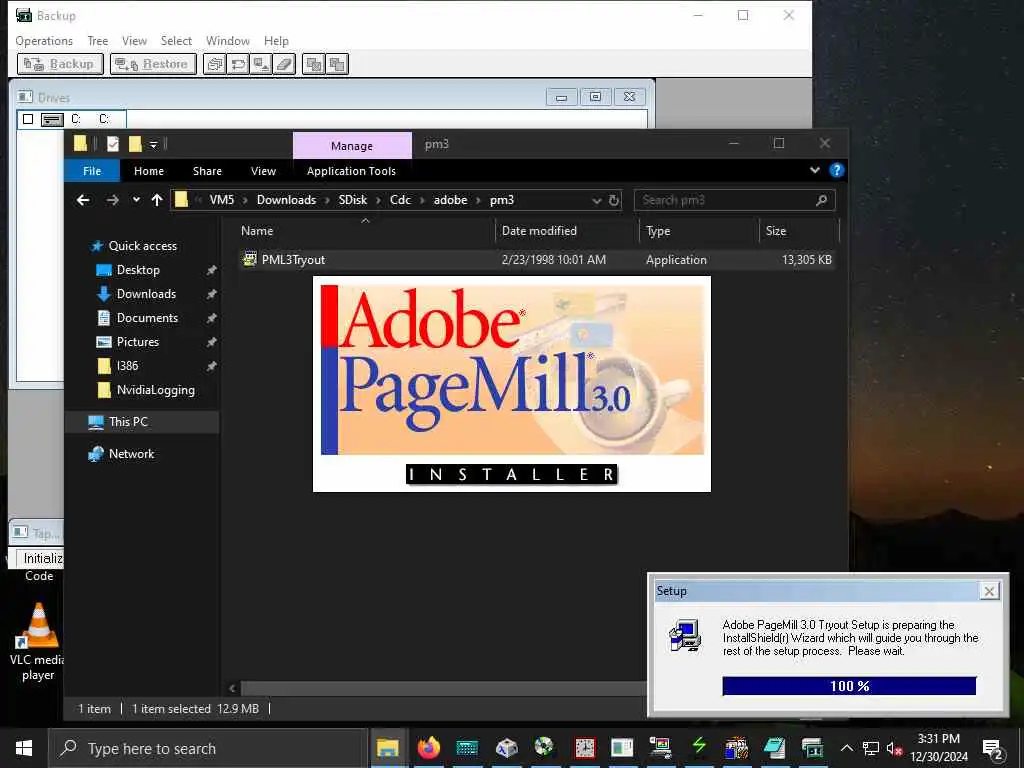Viewport: 1024px width, 768px height.
Task: Click adobe in the address bar path
Action: point(451,200)
